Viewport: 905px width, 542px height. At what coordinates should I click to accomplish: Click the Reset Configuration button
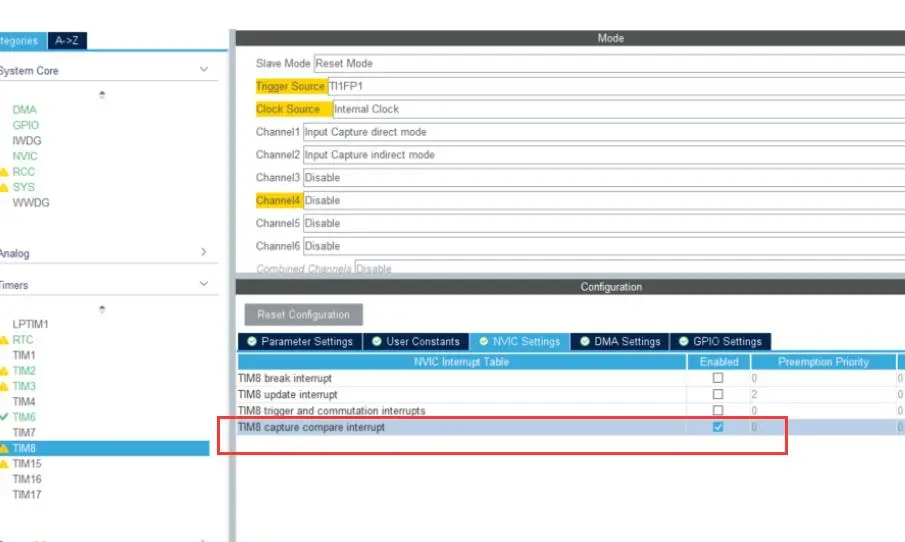pyautogui.click(x=303, y=314)
